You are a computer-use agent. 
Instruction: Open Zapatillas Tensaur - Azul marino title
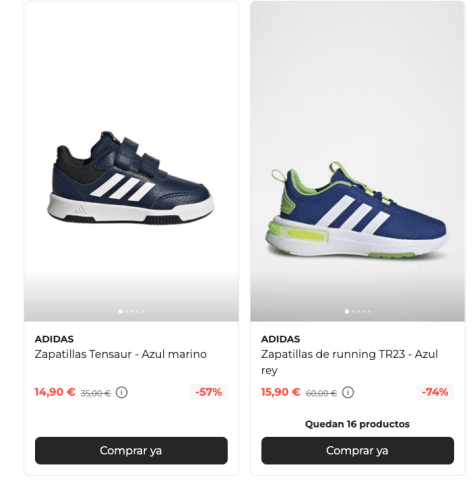121,354
